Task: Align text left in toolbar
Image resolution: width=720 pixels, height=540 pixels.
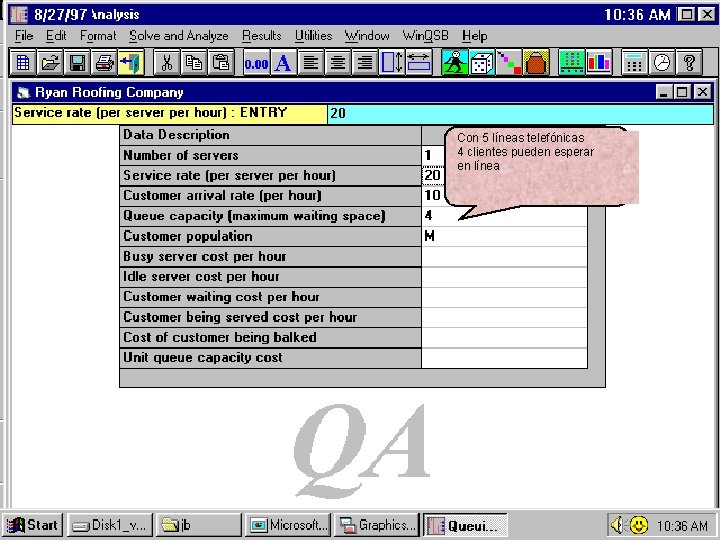Action: coord(311,62)
